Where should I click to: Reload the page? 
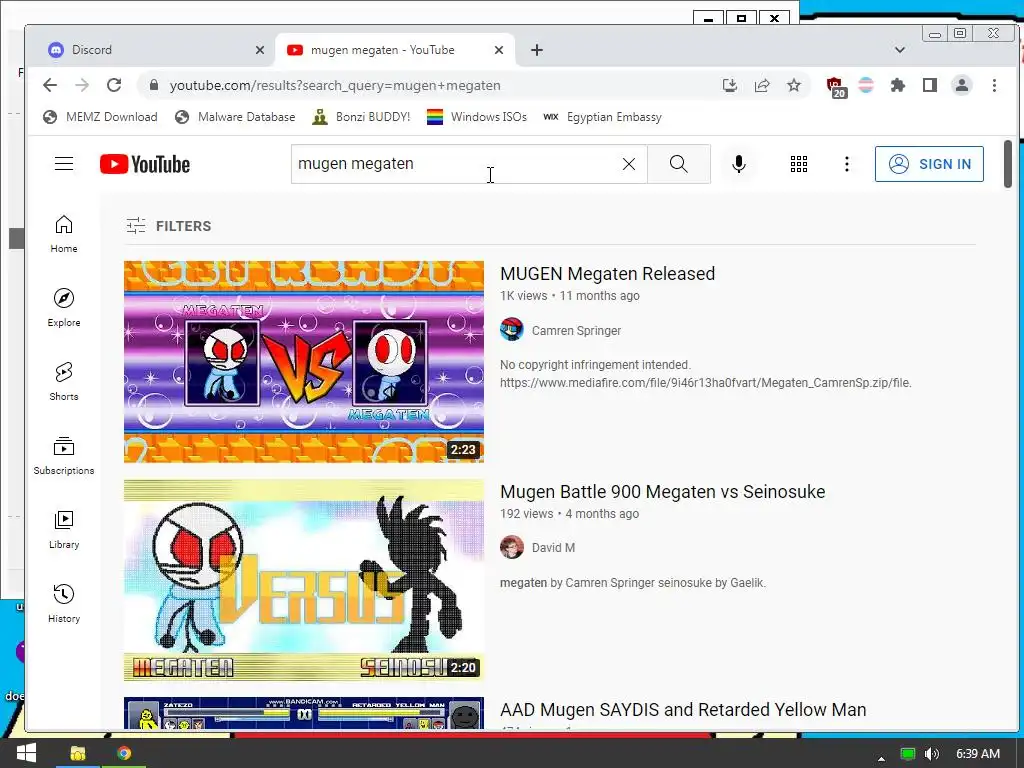coord(114,85)
